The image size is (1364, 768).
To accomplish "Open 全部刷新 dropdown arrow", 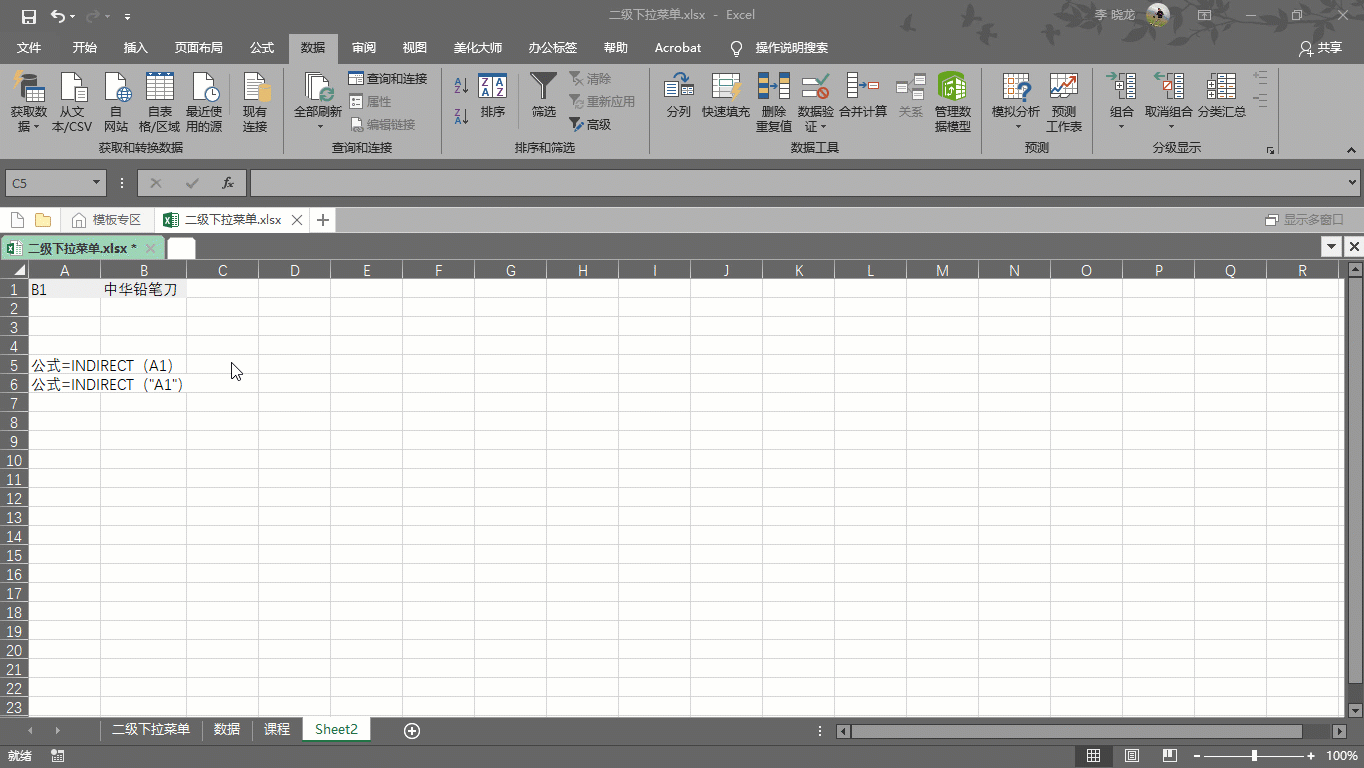I will (321, 127).
